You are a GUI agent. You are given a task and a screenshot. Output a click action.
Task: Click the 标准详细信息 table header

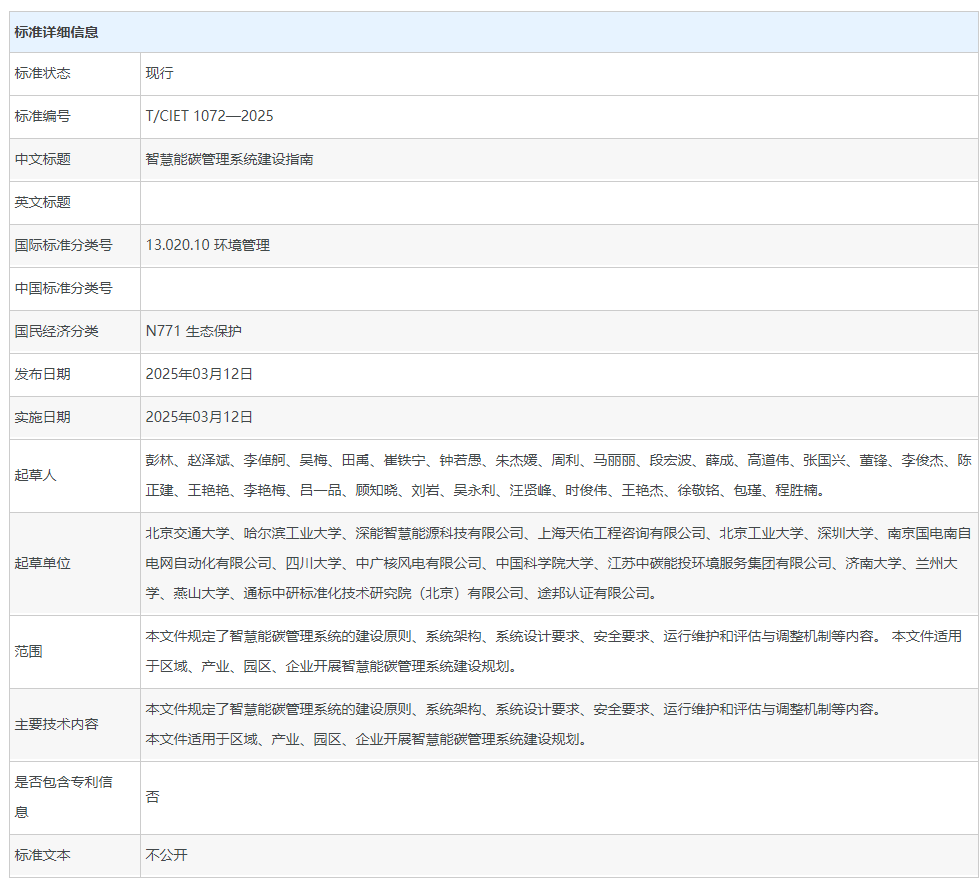tap(56, 32)
